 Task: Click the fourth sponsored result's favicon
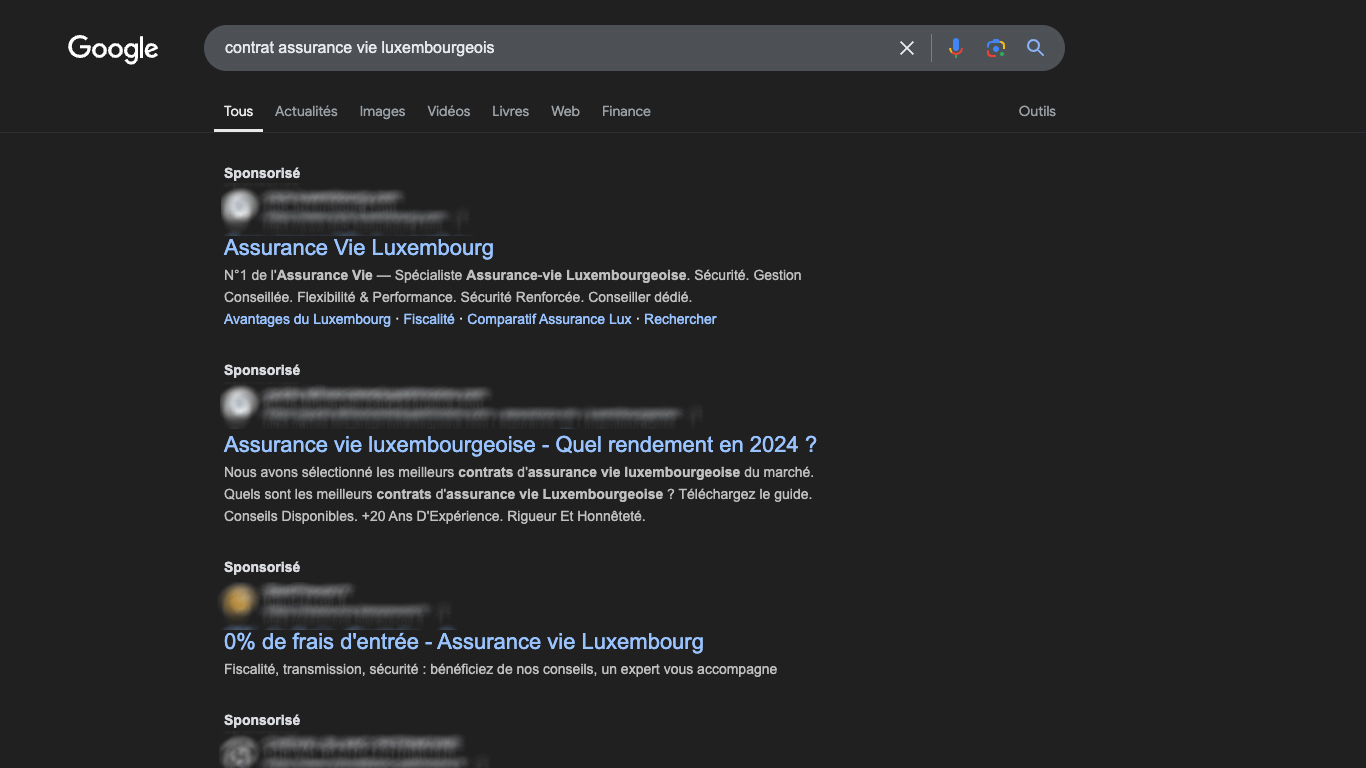(239, 752)
